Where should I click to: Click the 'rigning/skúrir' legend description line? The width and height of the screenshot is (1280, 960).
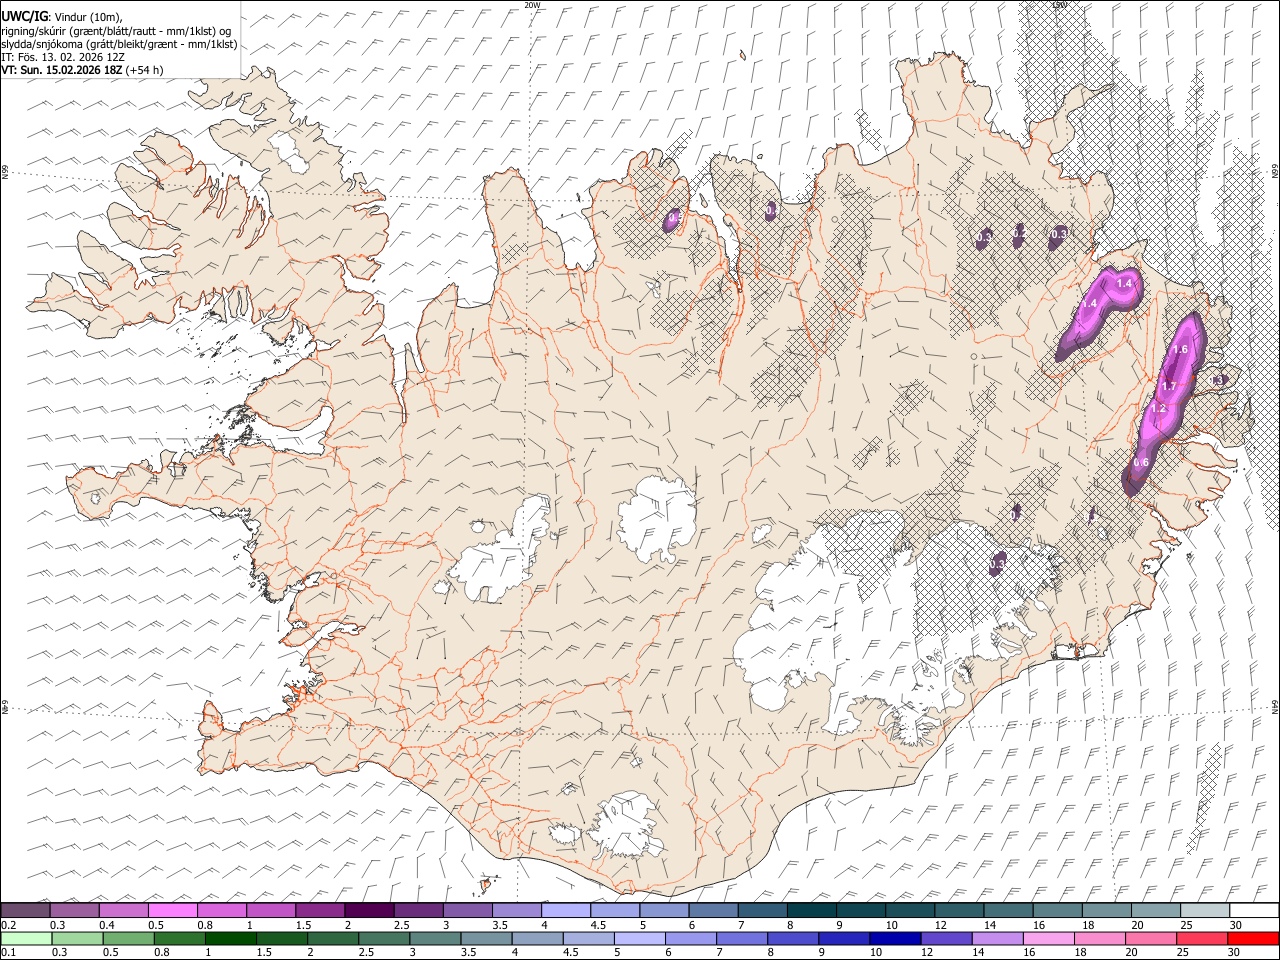[x=117, y=30]
